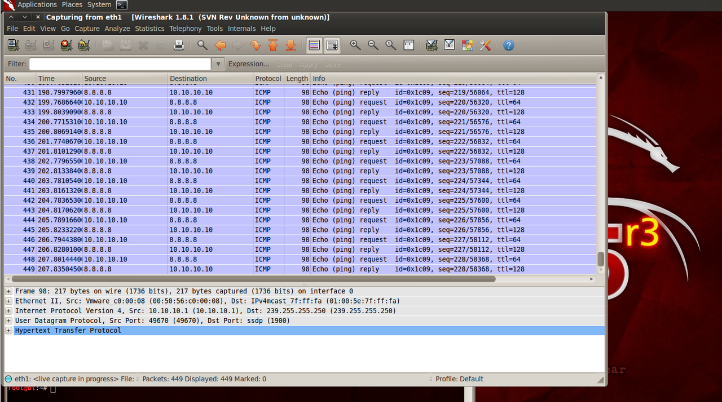Open the help icon in toolbar
Viewport: 722px width, 402px height.
(x=508, y=45)
